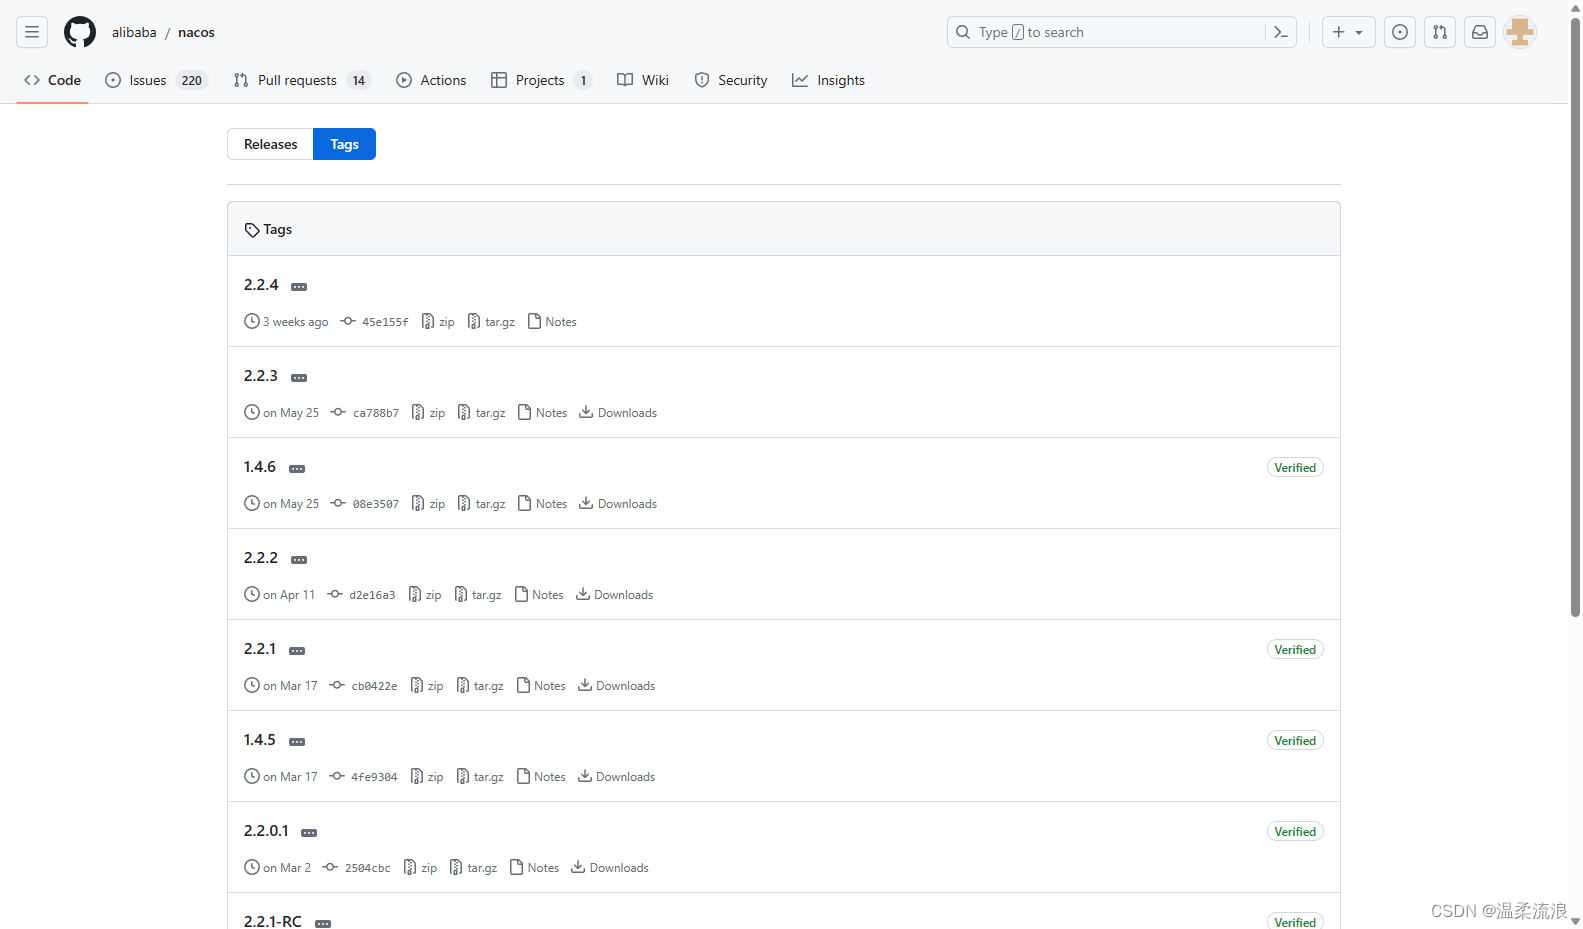Open Notes for tag 2.2.4
Screen dimensions: 1583x929
click(x=552, y=322)
